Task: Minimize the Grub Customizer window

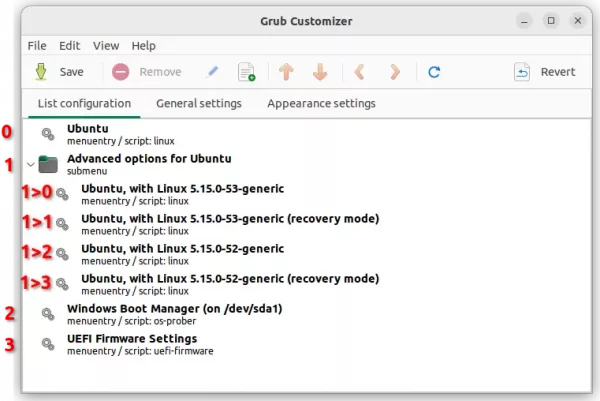Action: tap(524, 21)
